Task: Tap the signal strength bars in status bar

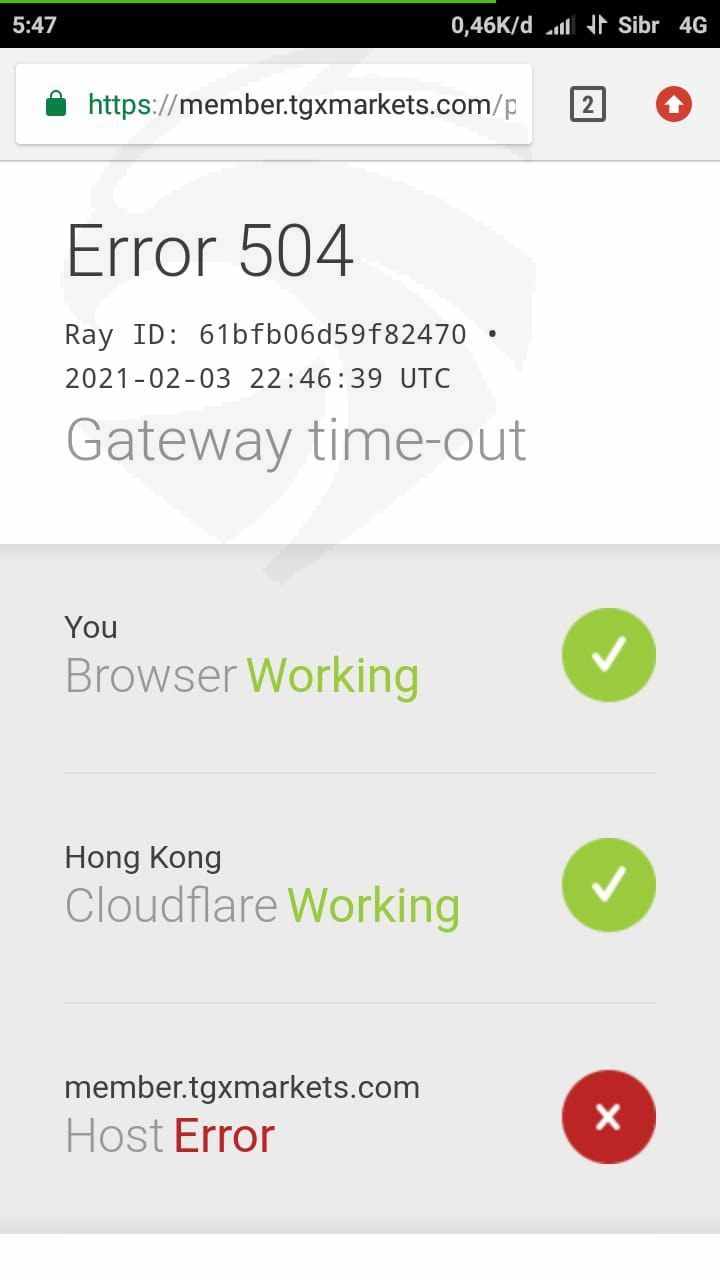Action: coord(560,26)
